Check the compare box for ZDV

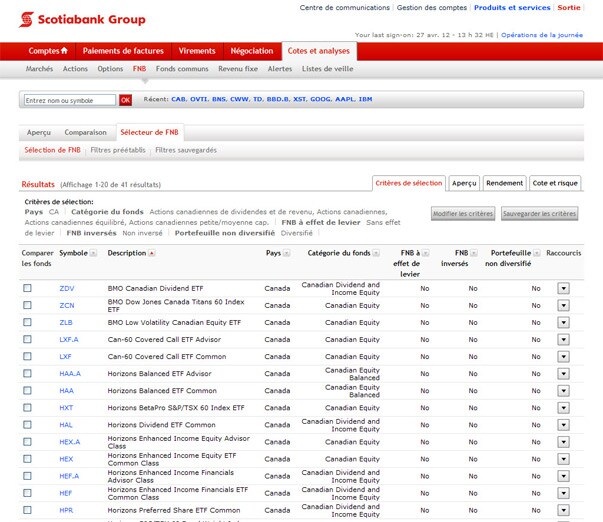pos(28,288)
